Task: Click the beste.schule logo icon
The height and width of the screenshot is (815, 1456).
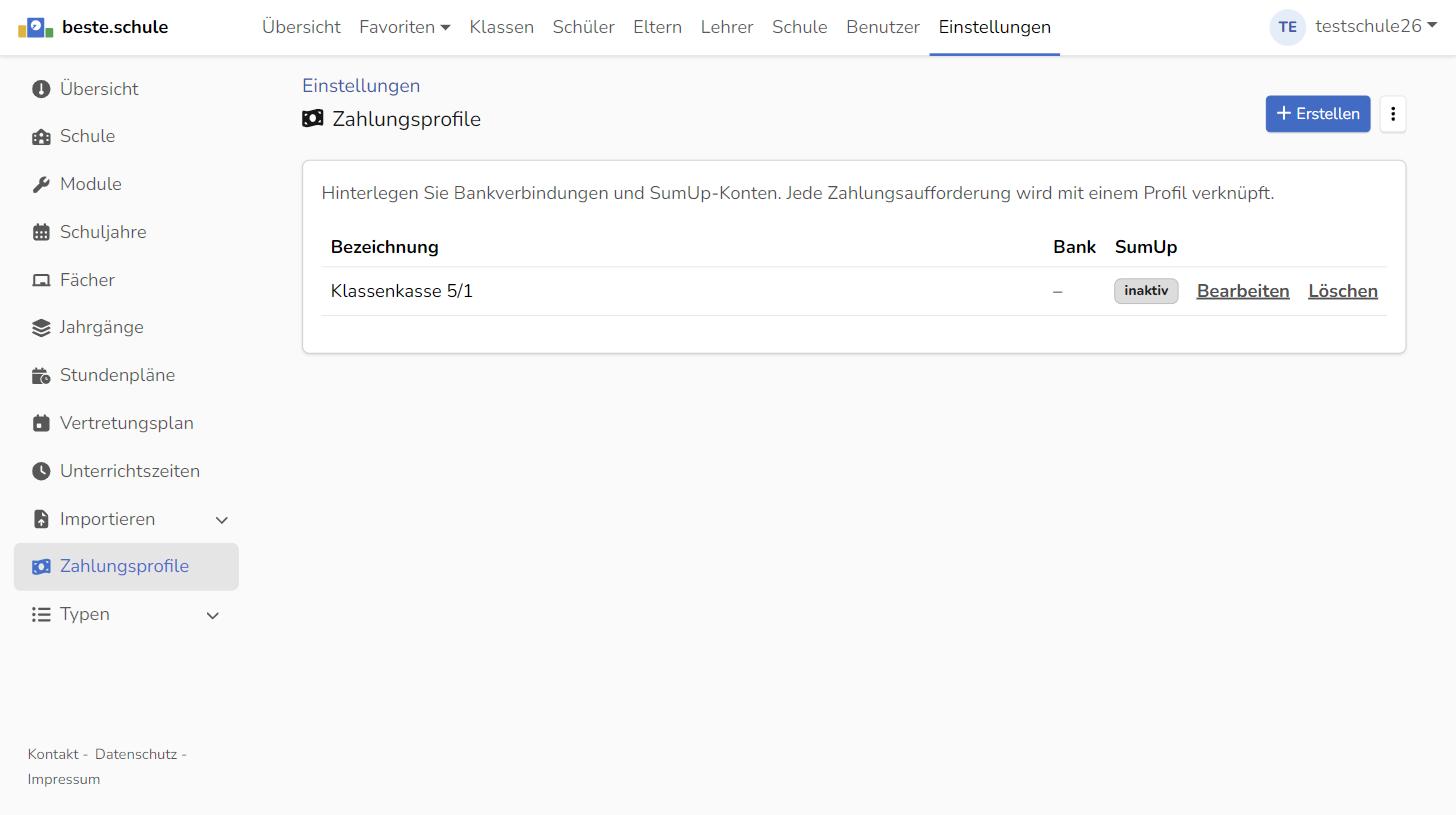Action: coord(35,27)
